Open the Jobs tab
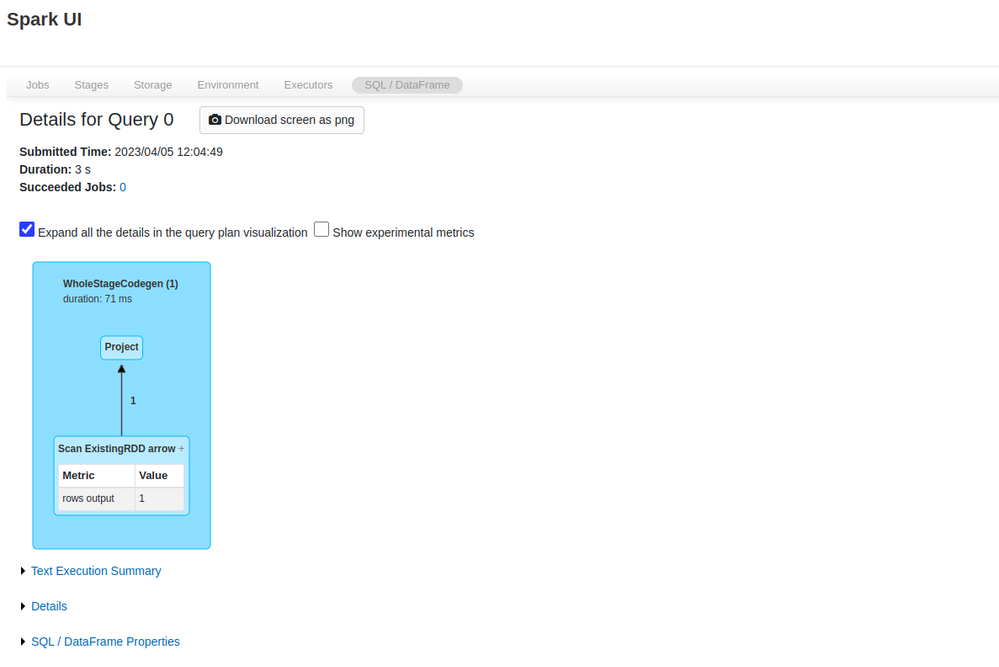 37,85
